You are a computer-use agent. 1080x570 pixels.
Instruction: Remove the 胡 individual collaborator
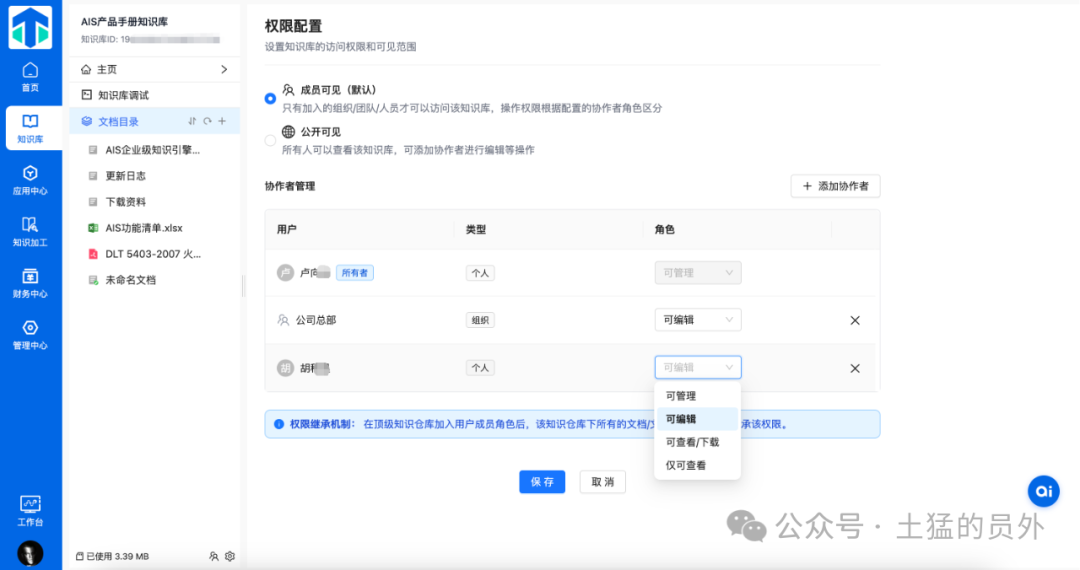click(x=855, y=368)
